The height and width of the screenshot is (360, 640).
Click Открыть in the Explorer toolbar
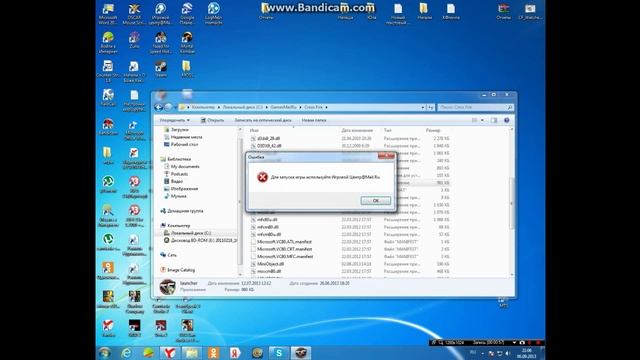pyautogui.click(x=212, y=120)
